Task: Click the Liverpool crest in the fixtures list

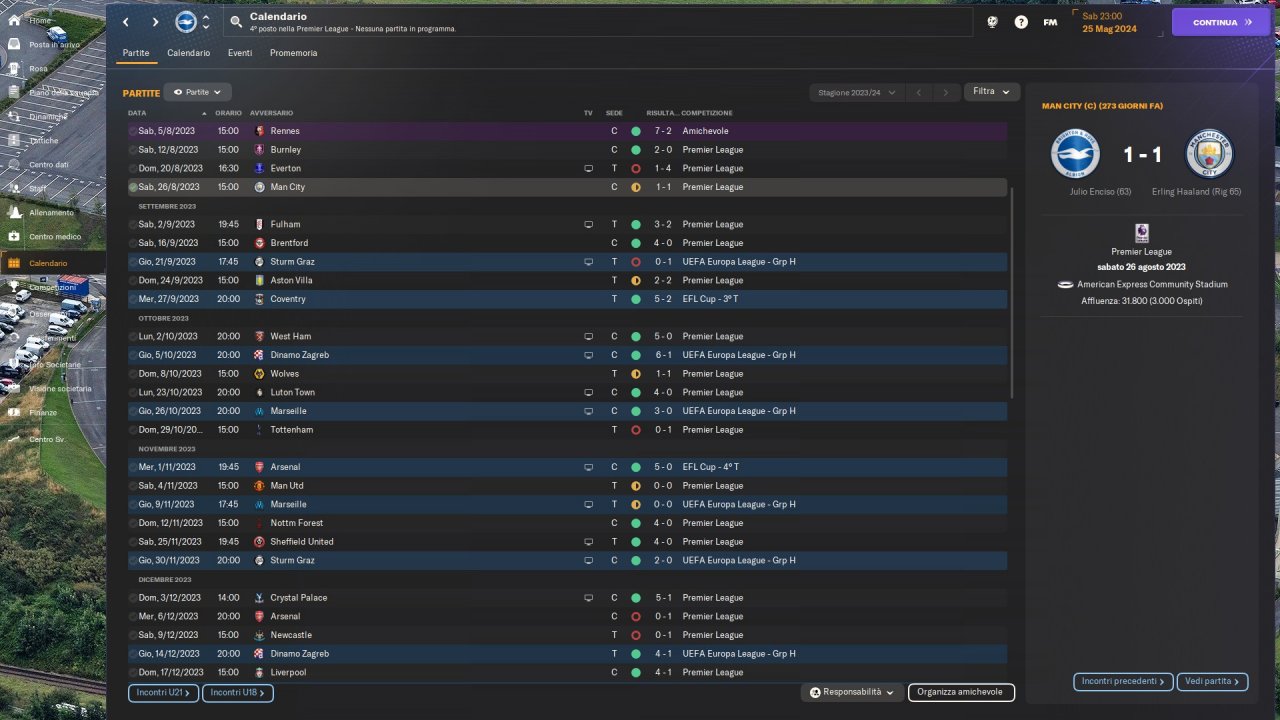Action: [260, 672]
